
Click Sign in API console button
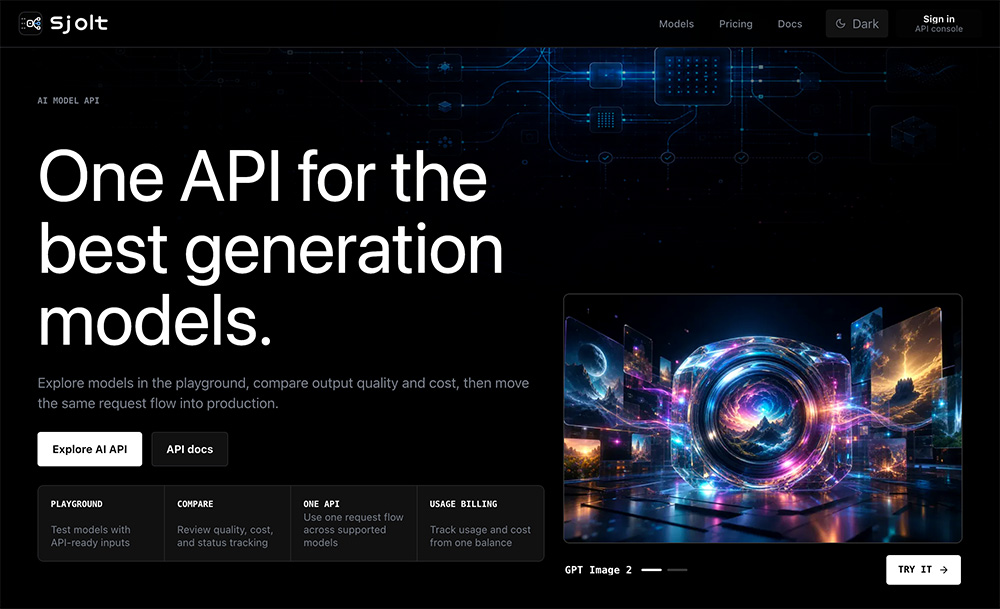[x=939, y=24]
